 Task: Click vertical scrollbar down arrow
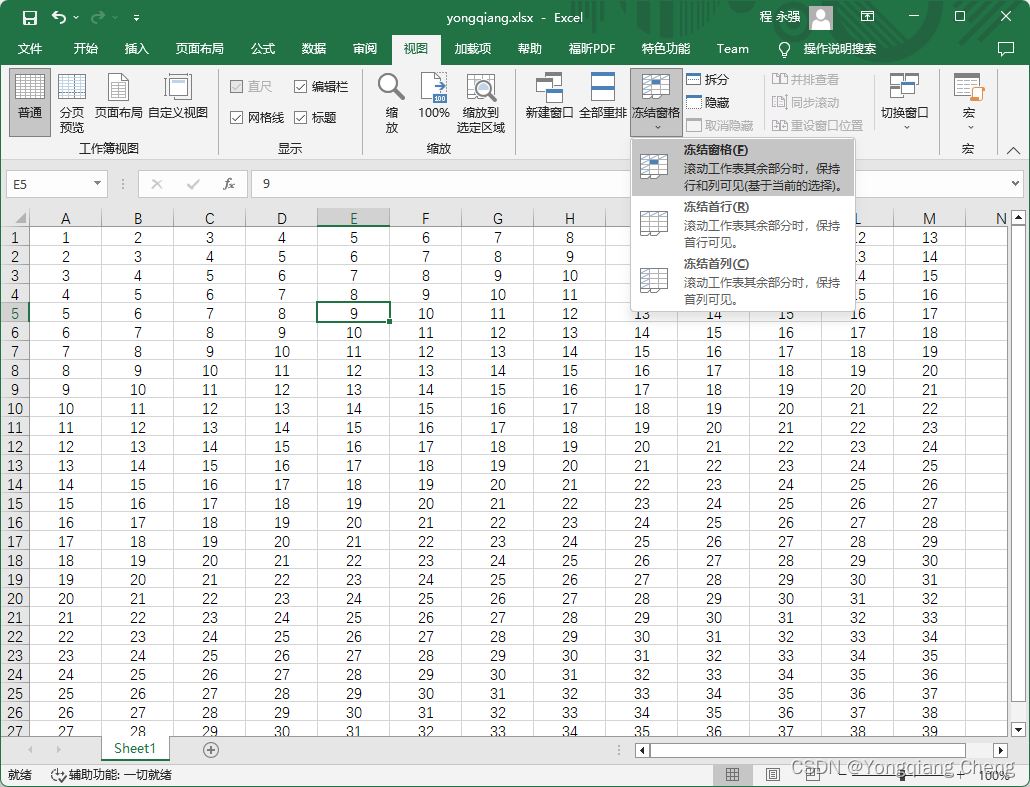click(1018, 729)
